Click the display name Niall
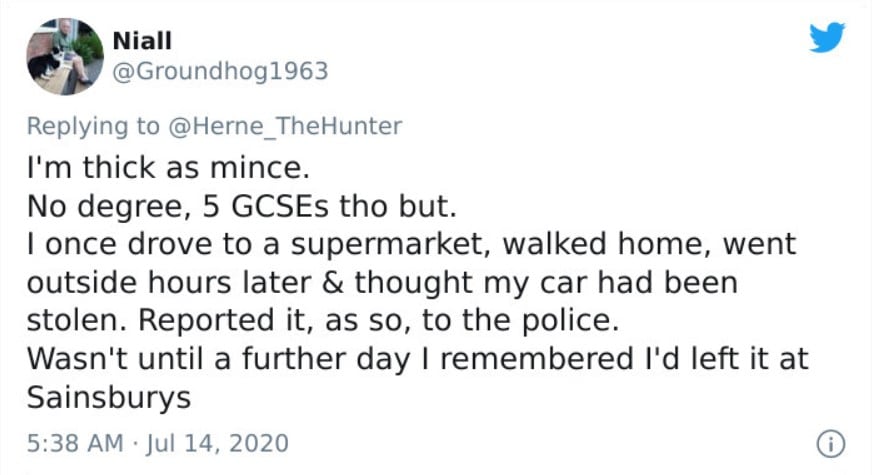This screenshot has width=872, height=475. (x=142, y=41)
